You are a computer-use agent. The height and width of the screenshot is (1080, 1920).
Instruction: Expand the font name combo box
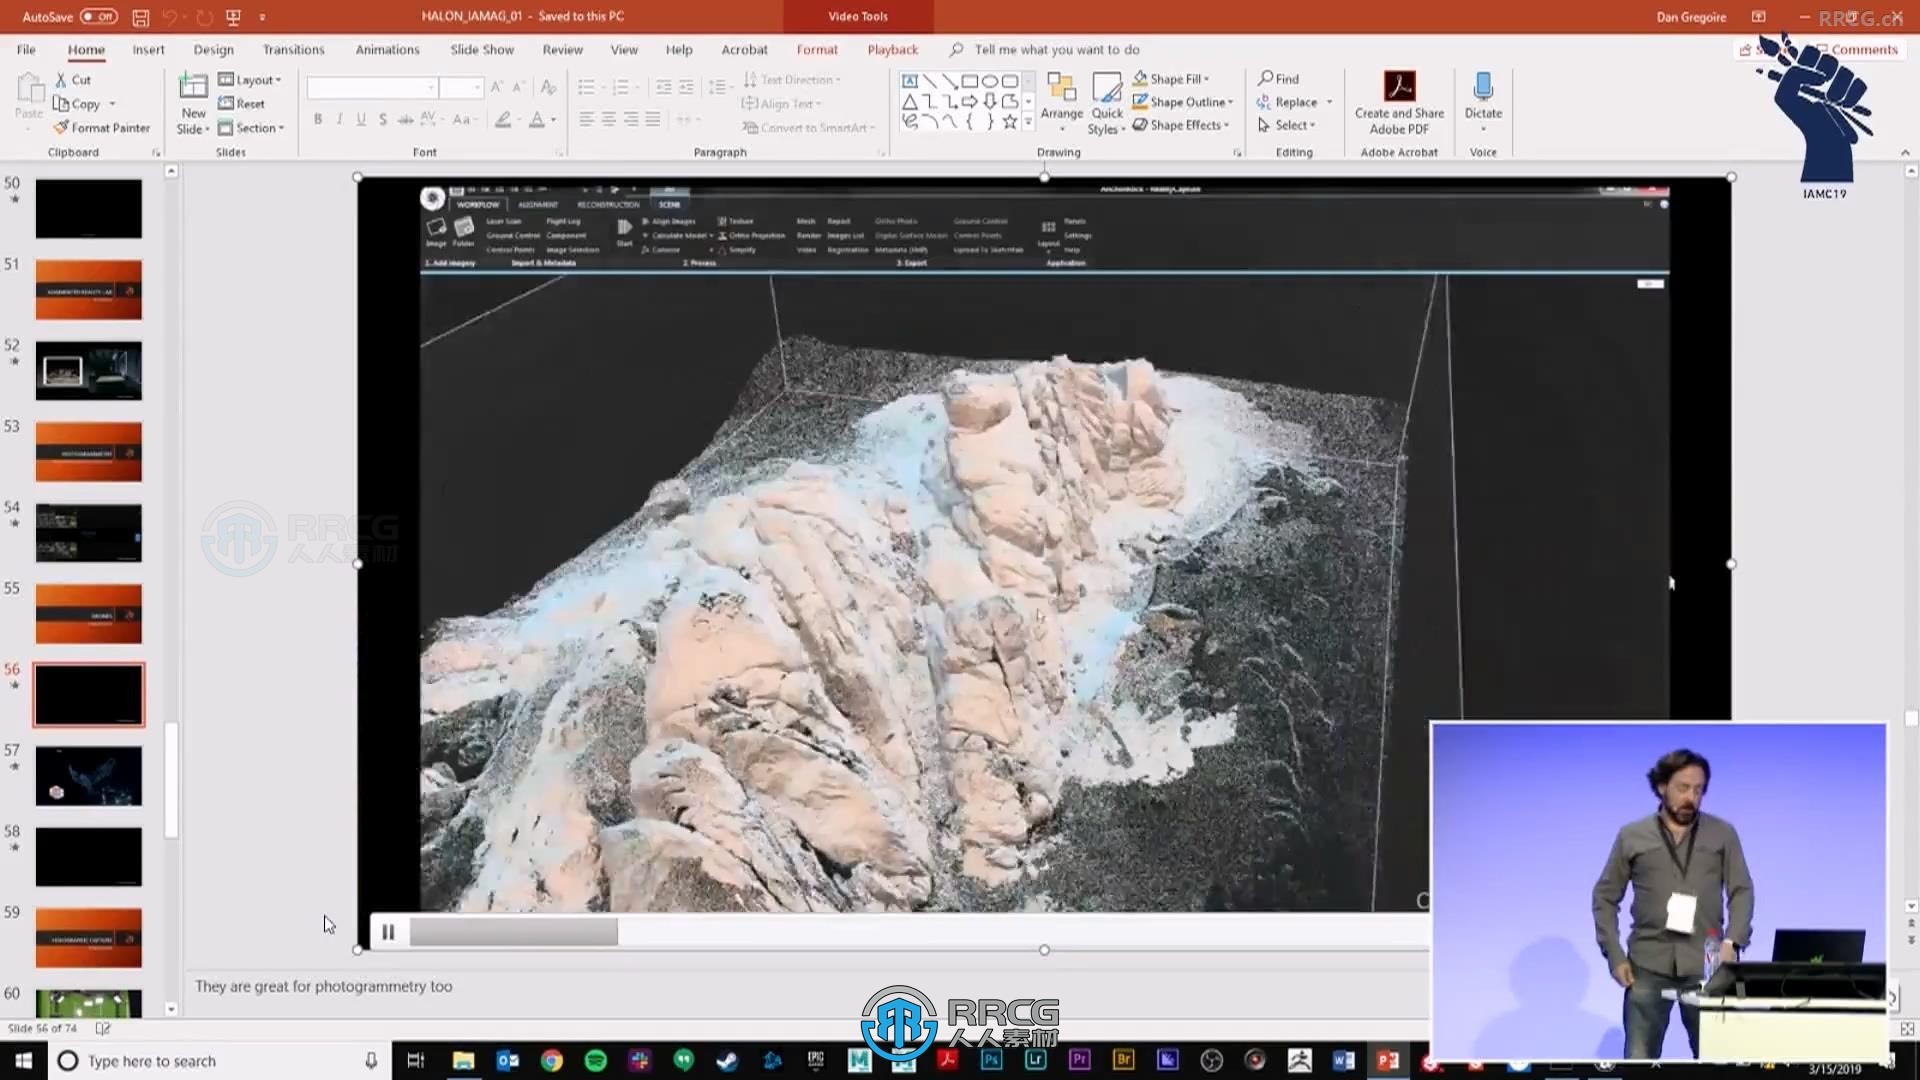click(x=431, y=88)
